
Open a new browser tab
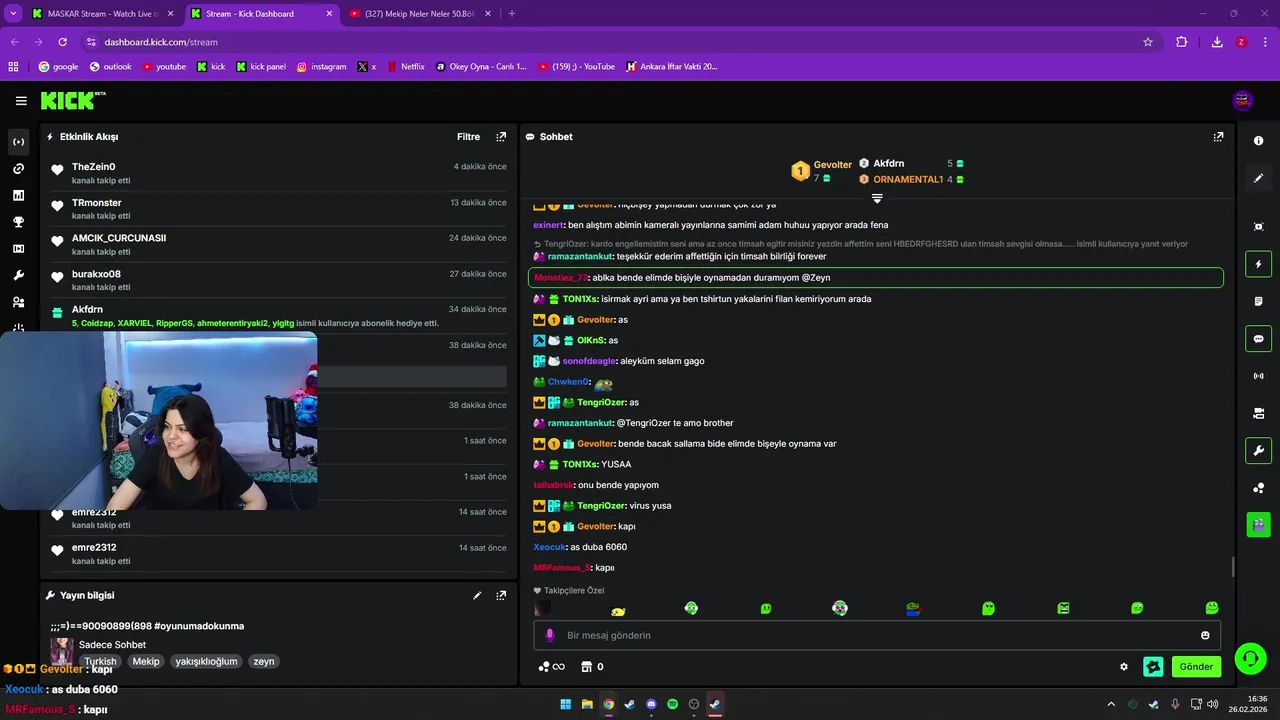(x=512, y=13)
